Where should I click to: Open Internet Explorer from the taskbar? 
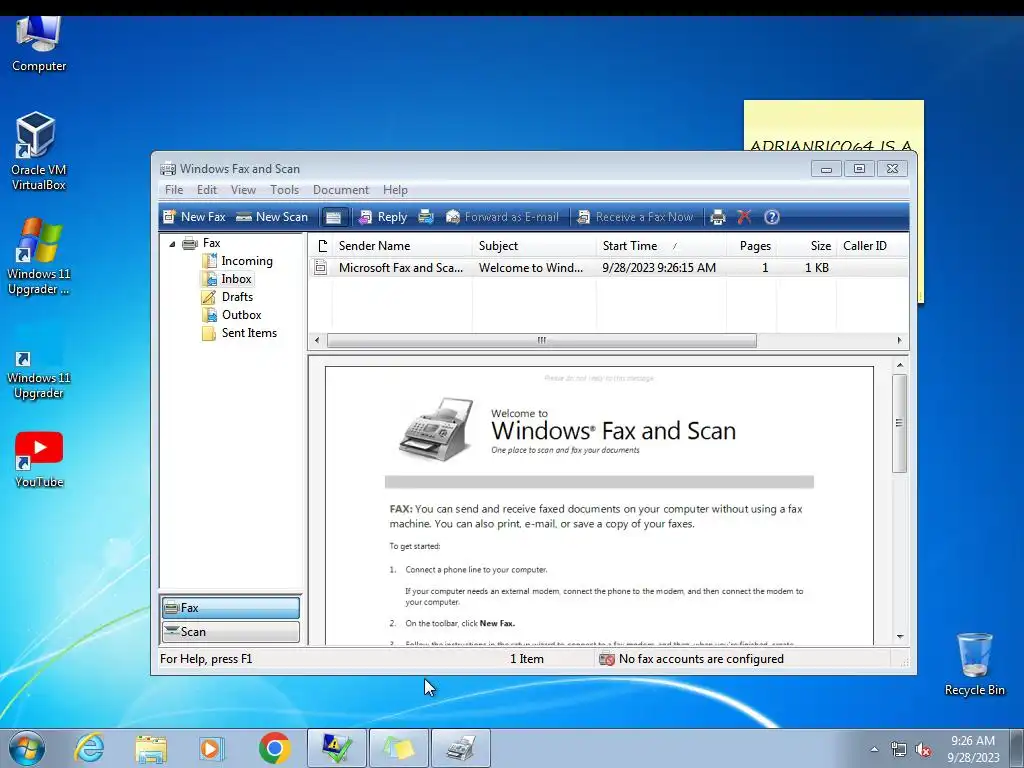coord(89,748)
